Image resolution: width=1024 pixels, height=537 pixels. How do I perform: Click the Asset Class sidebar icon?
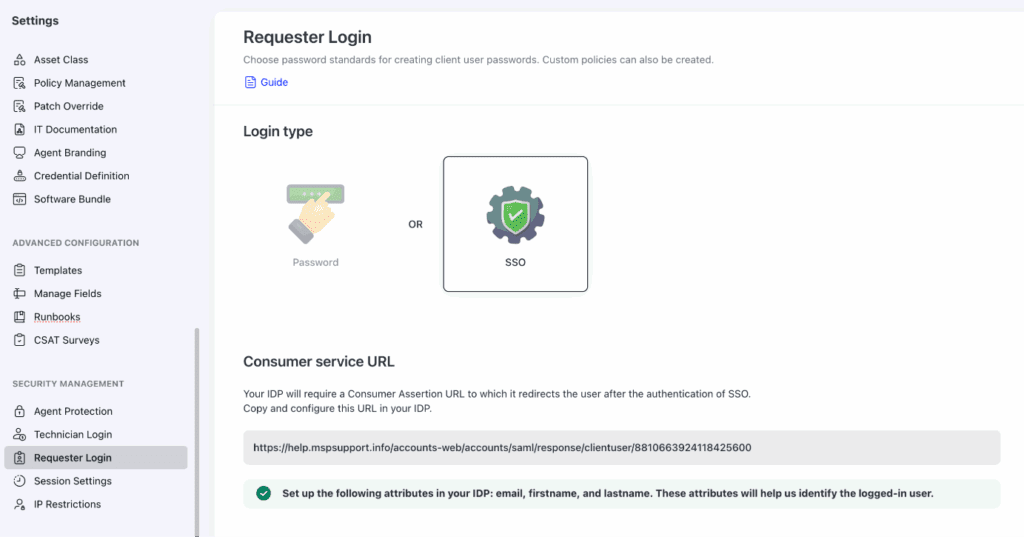coord(19,60)
